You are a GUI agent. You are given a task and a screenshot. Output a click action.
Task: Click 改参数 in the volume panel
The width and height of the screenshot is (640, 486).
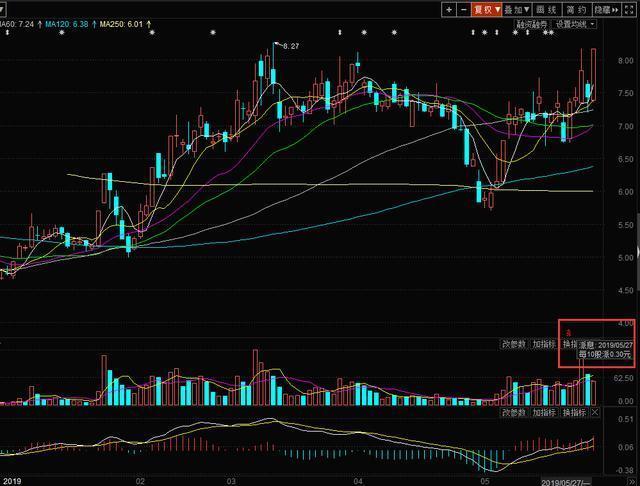pos(514,344)
